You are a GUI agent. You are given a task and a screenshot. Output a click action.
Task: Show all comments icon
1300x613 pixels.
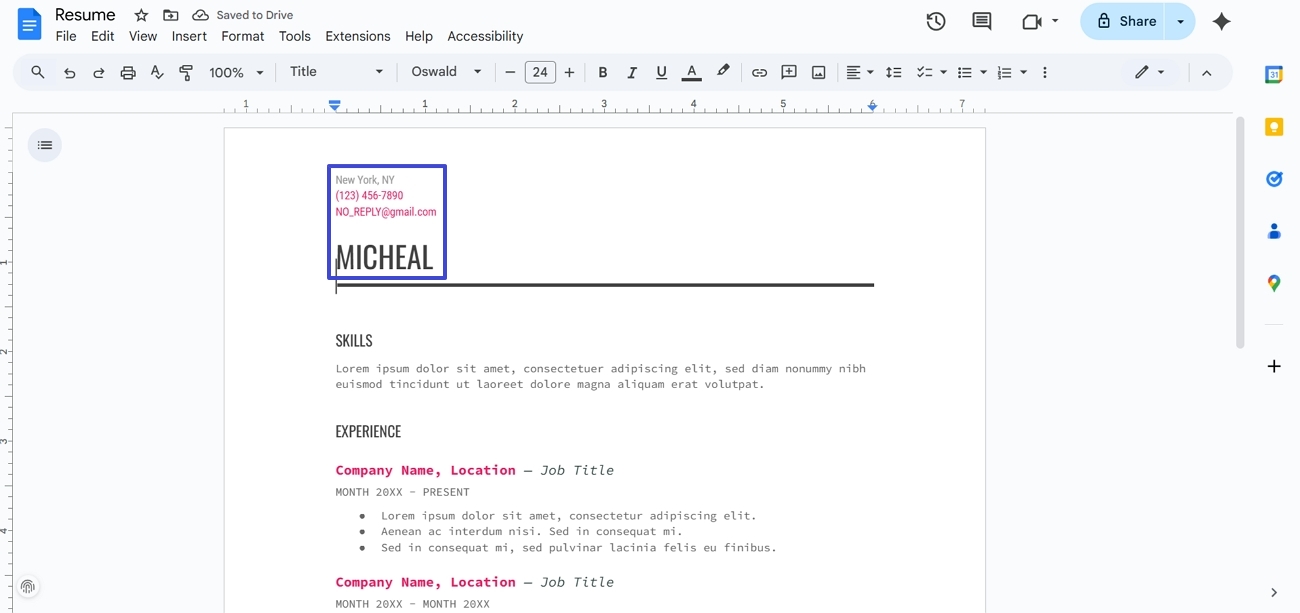(x=982, y=21)
